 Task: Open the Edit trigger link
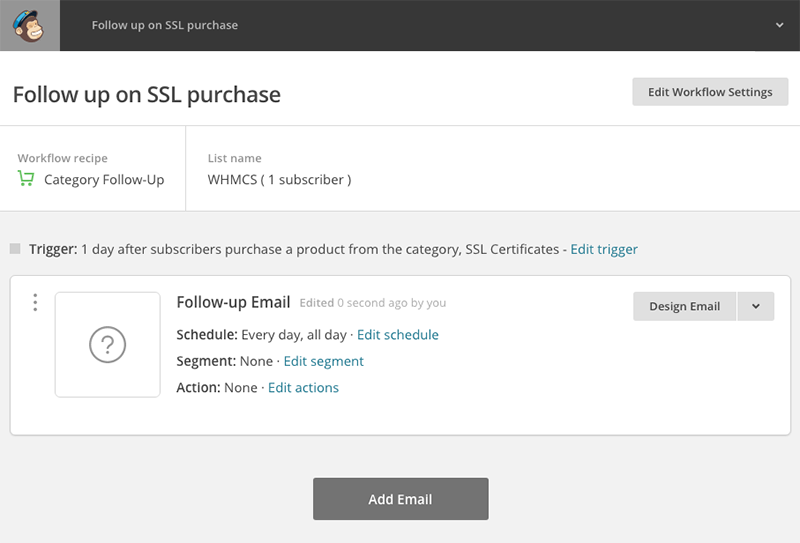[604, 249]
